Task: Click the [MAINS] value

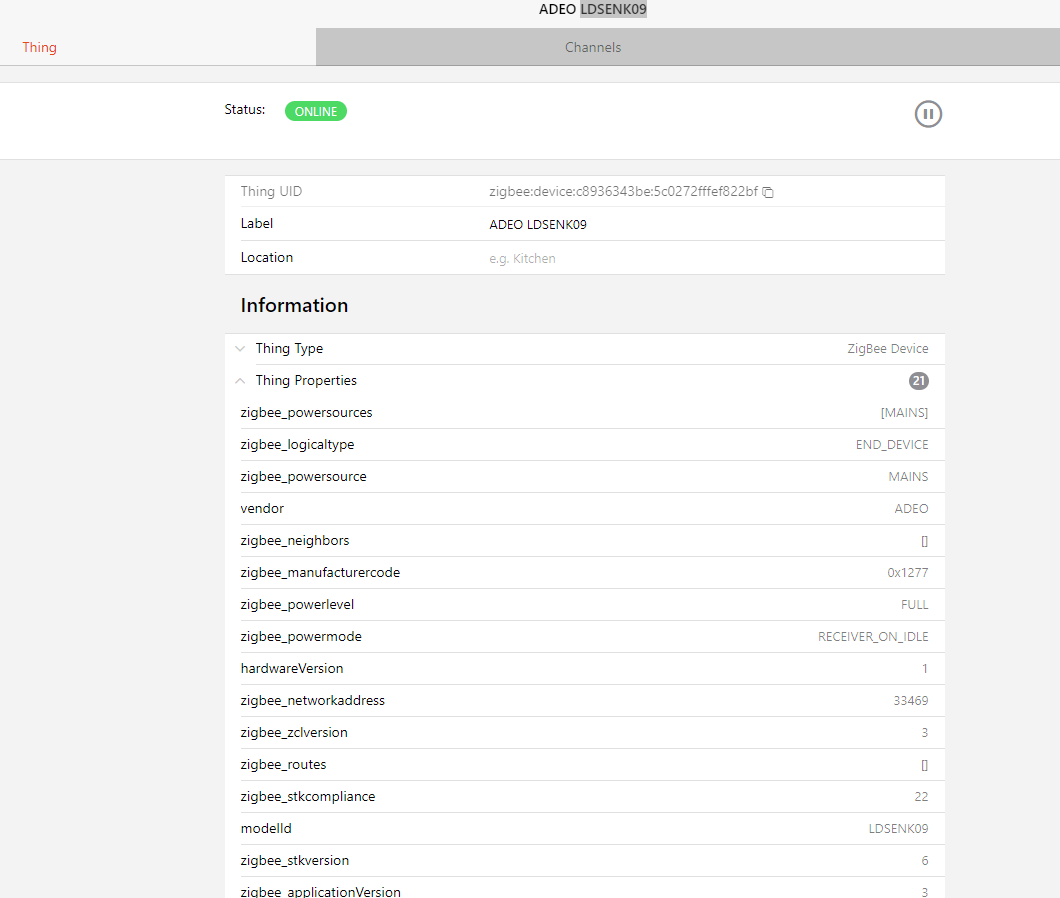Action: pyautogui.click(x=904, y=412)
